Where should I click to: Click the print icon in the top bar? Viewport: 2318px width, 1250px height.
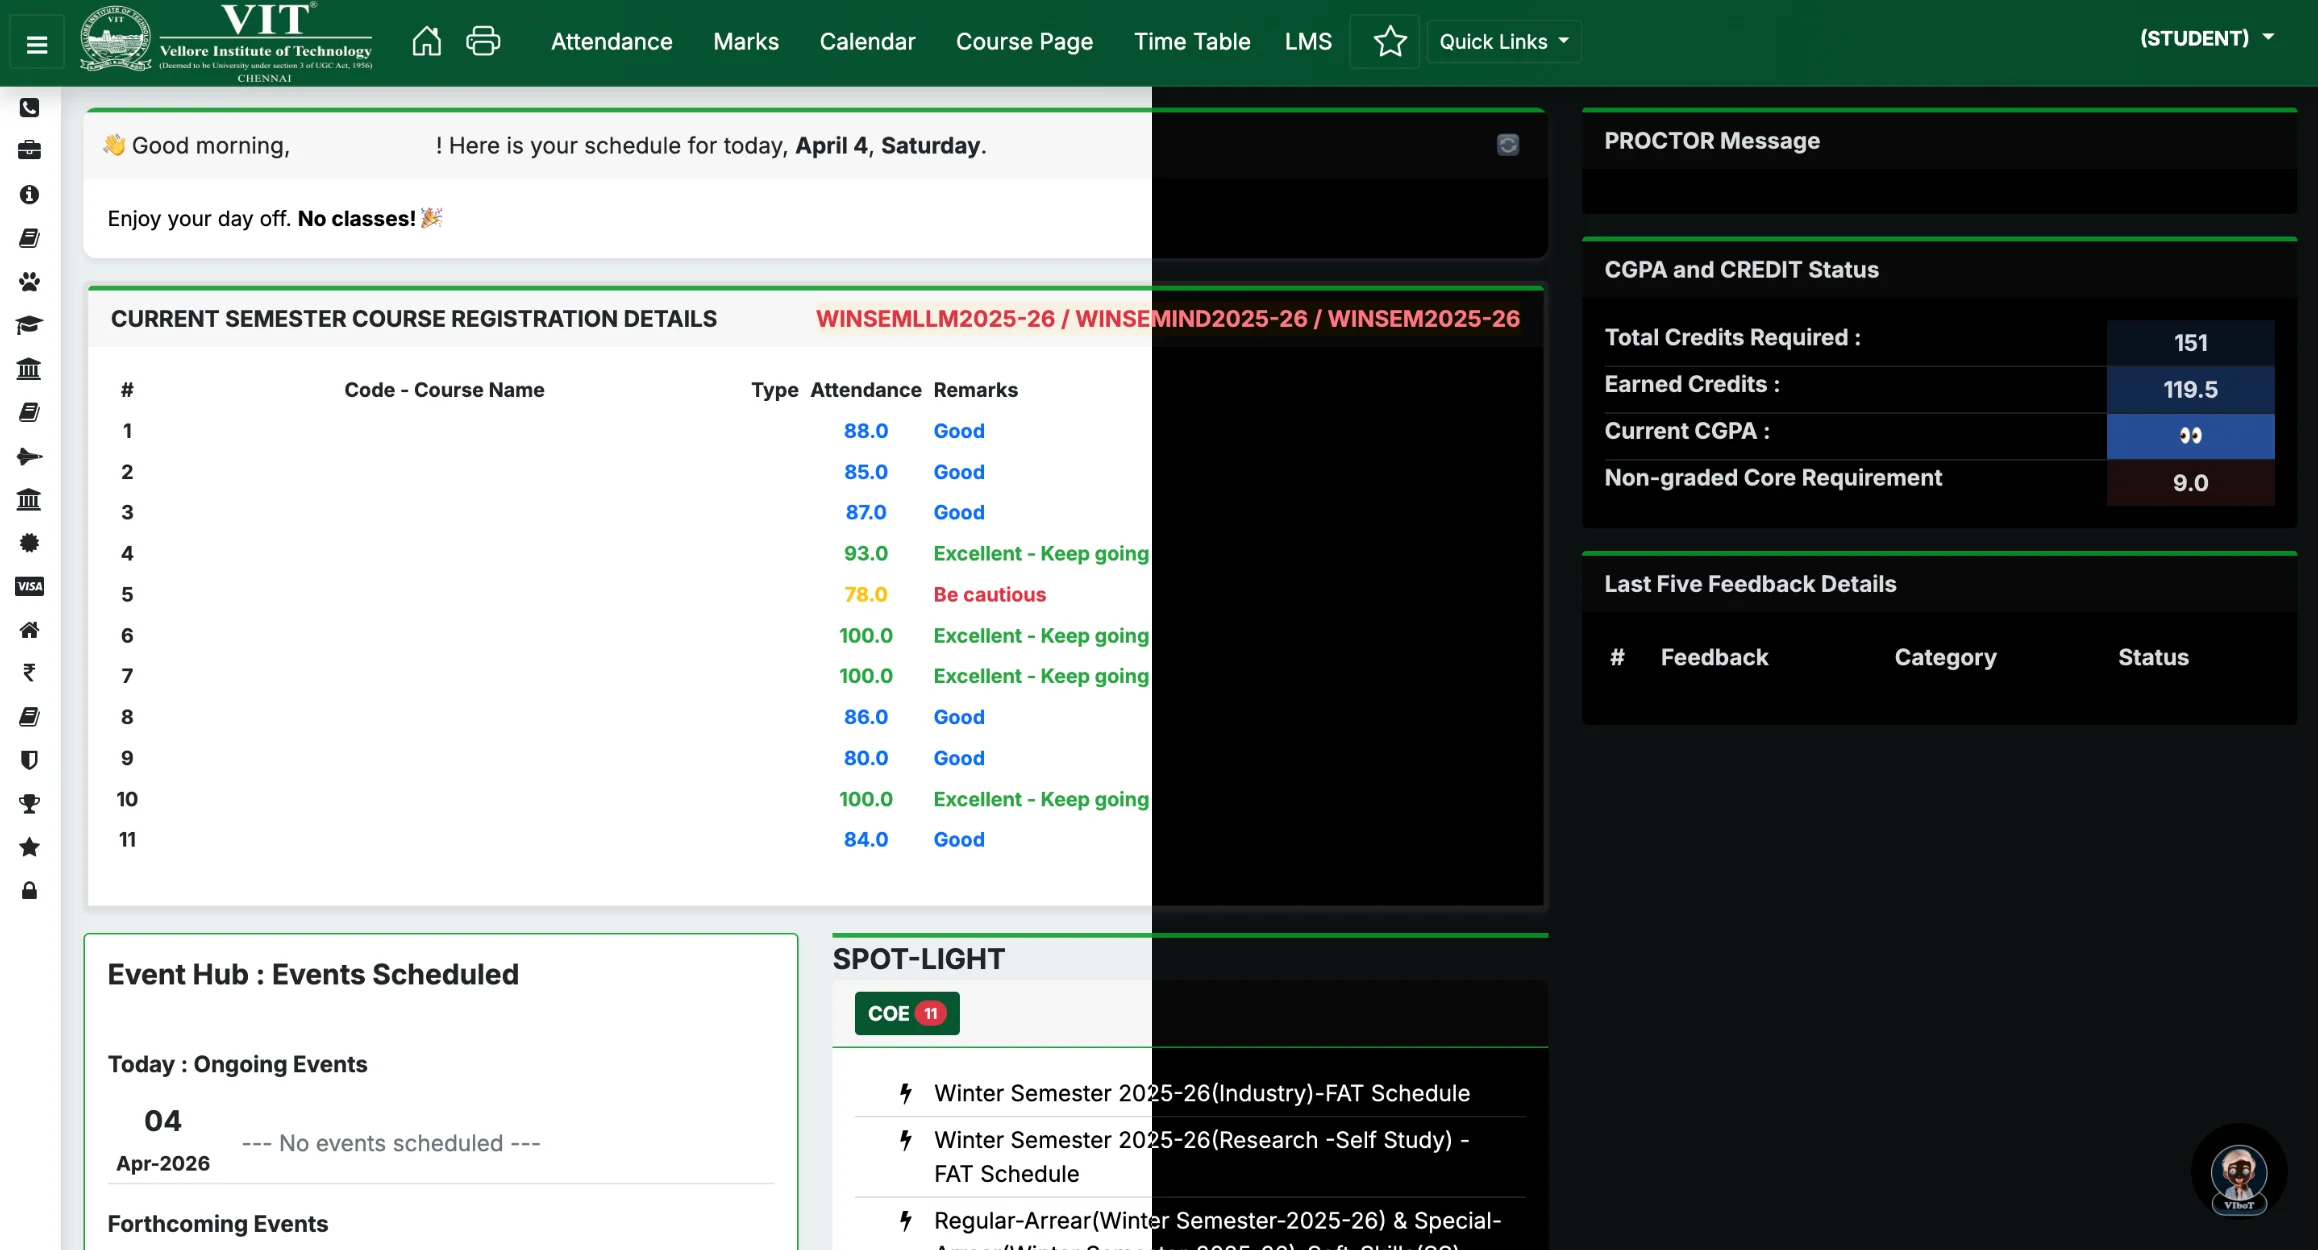click(x=483, y=40)
